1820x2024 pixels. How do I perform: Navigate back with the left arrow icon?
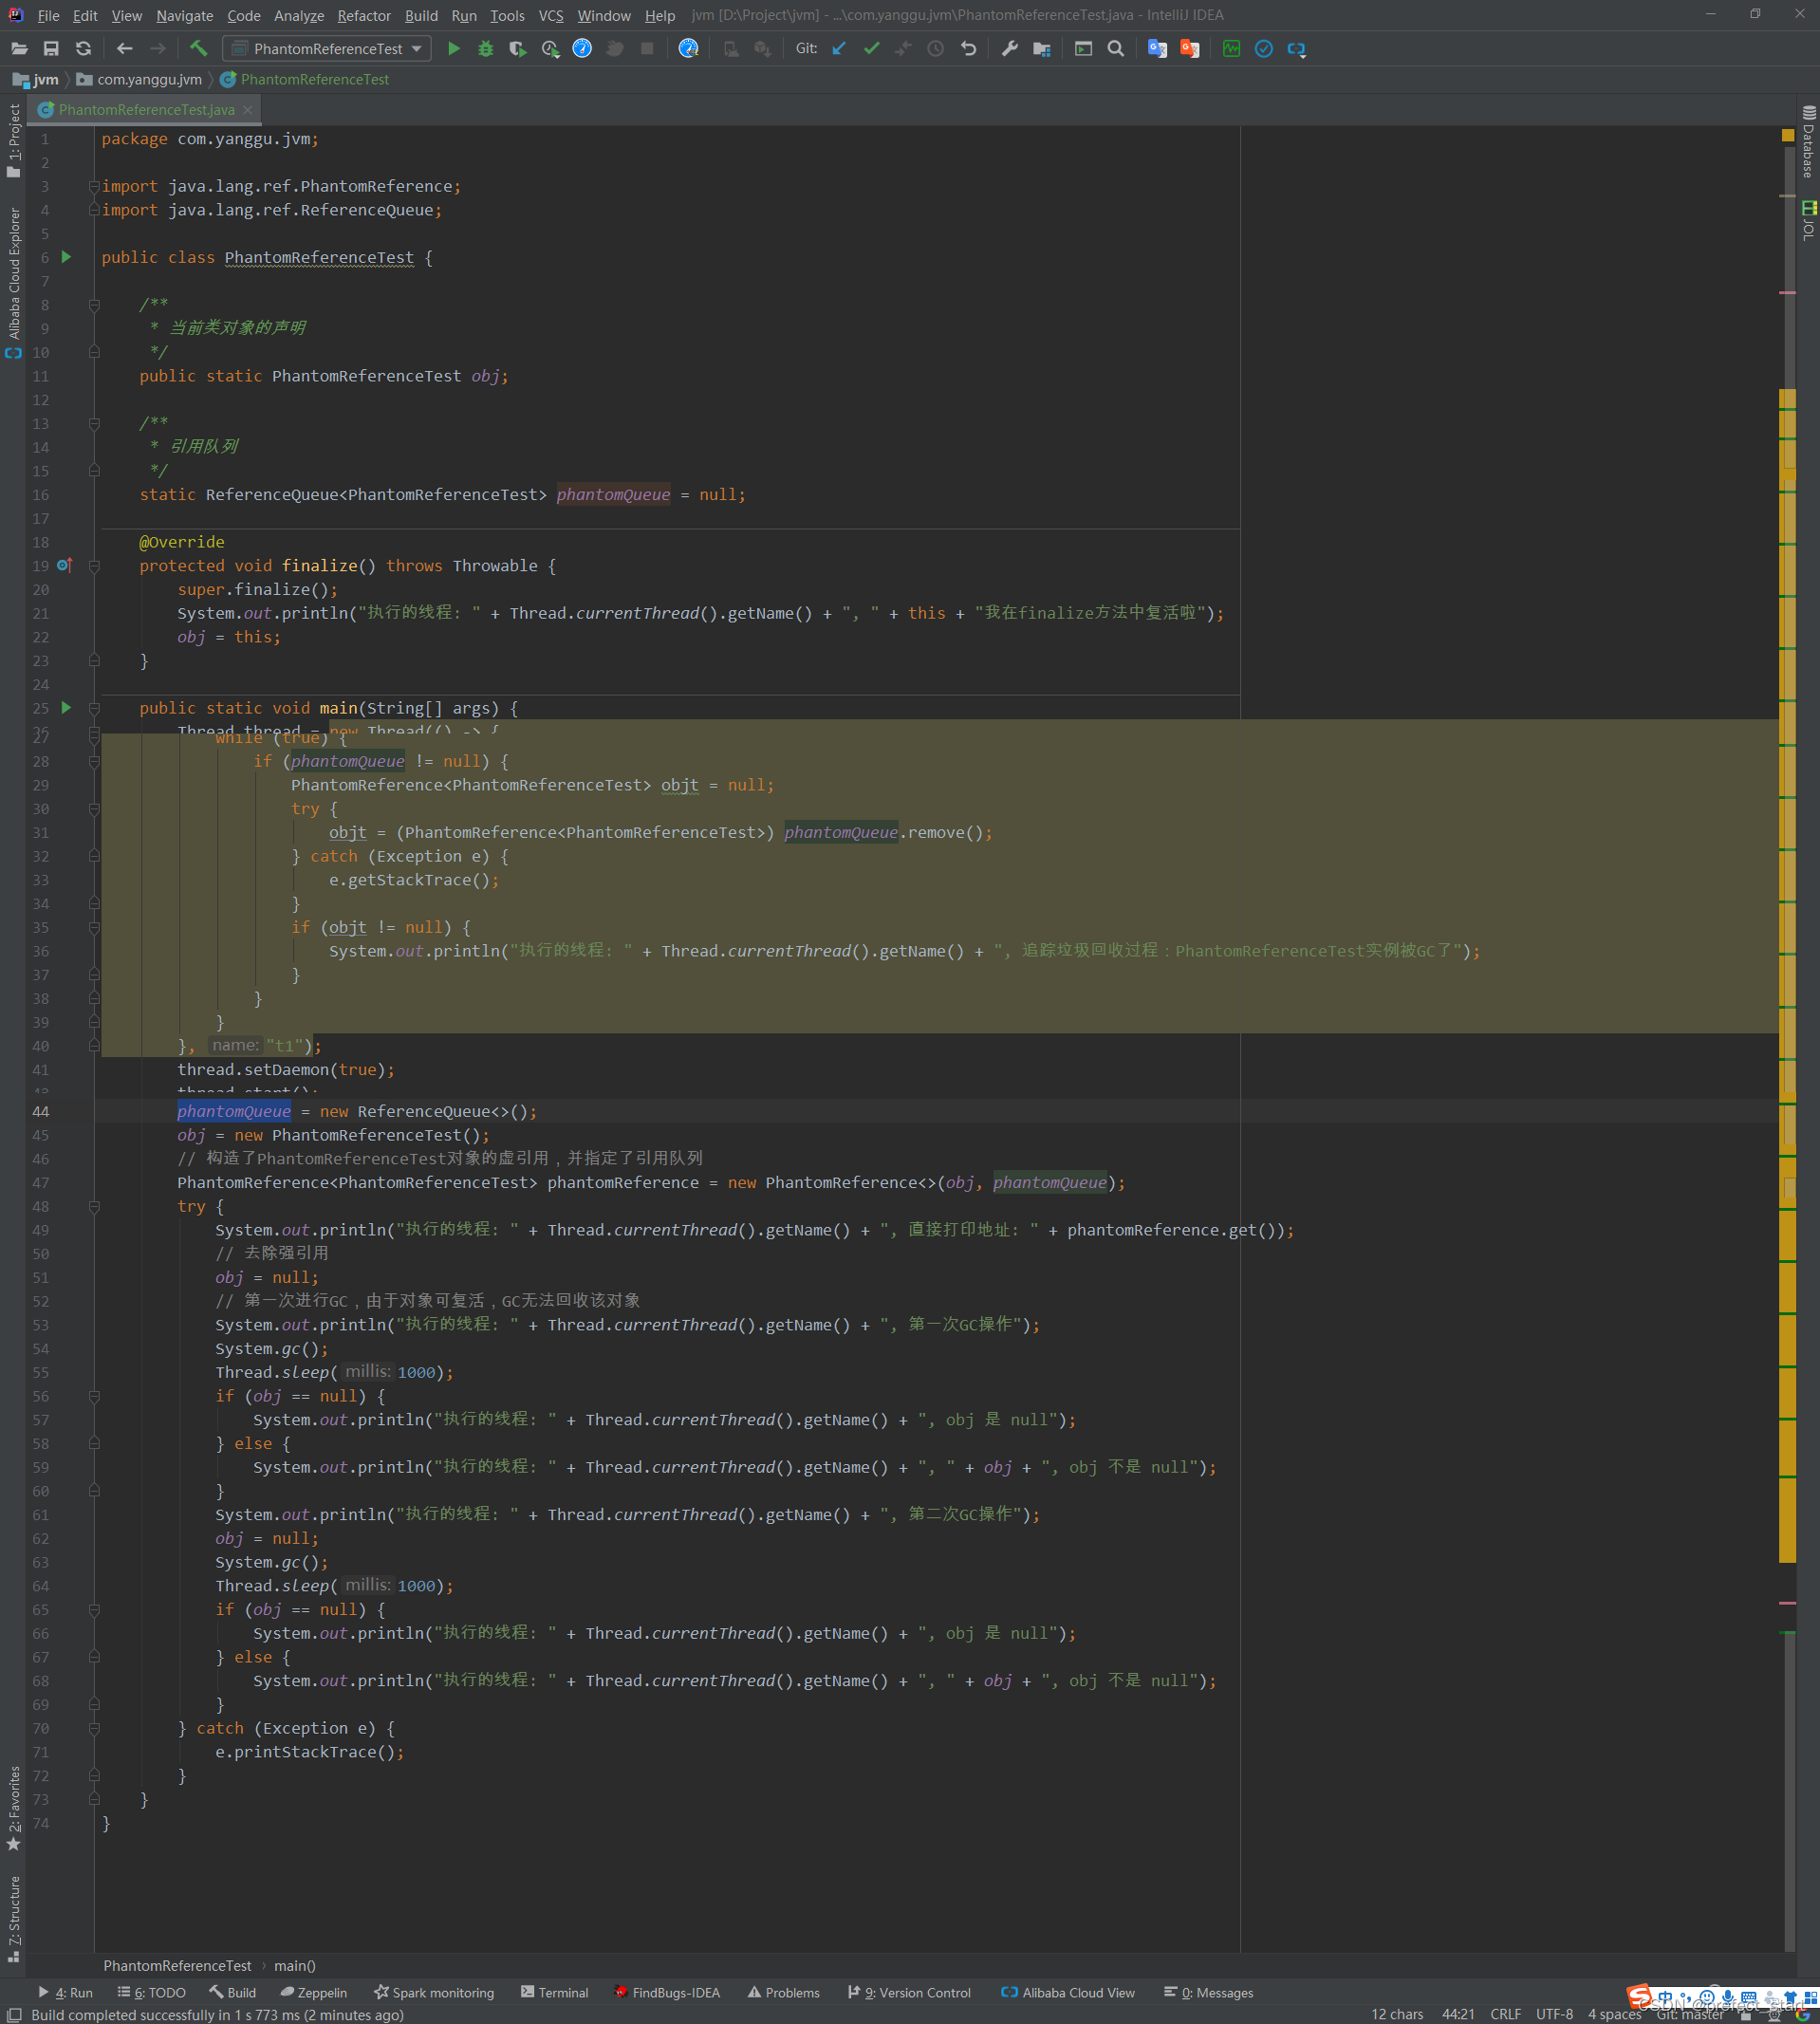pos(125,48)
